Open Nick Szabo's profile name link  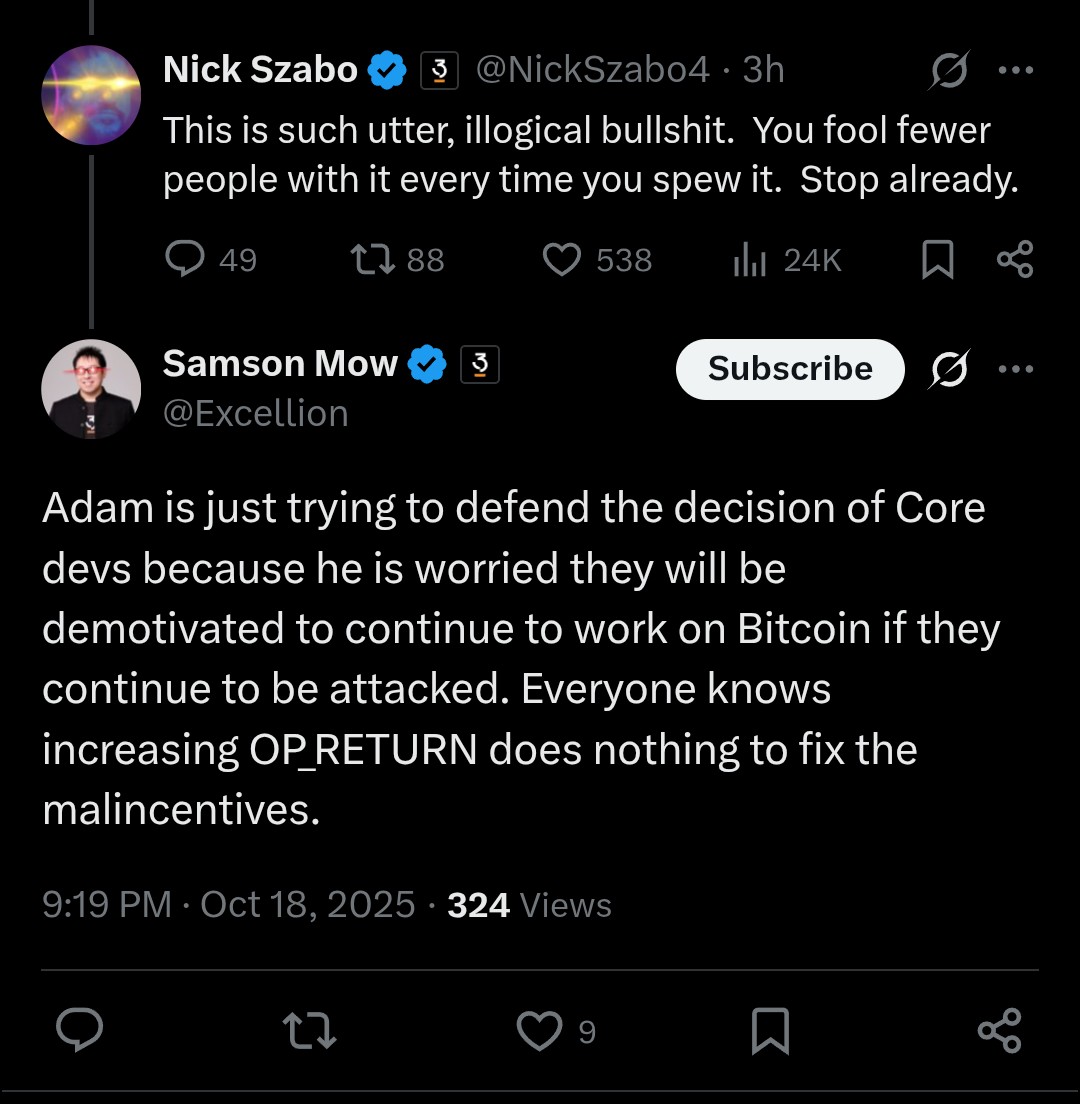pyautogui.click(x=260, y=70)
